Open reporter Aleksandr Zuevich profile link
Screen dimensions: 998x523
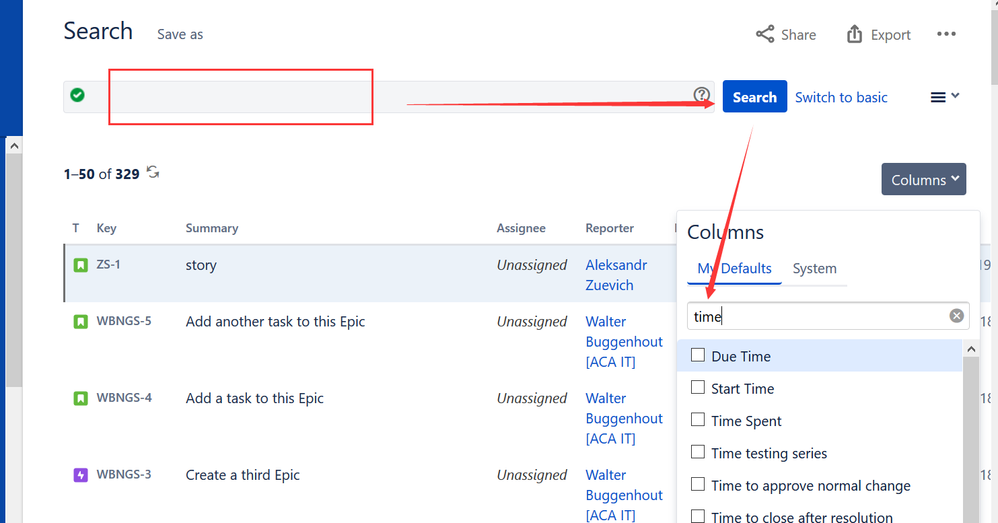click(x=616, y=275)
